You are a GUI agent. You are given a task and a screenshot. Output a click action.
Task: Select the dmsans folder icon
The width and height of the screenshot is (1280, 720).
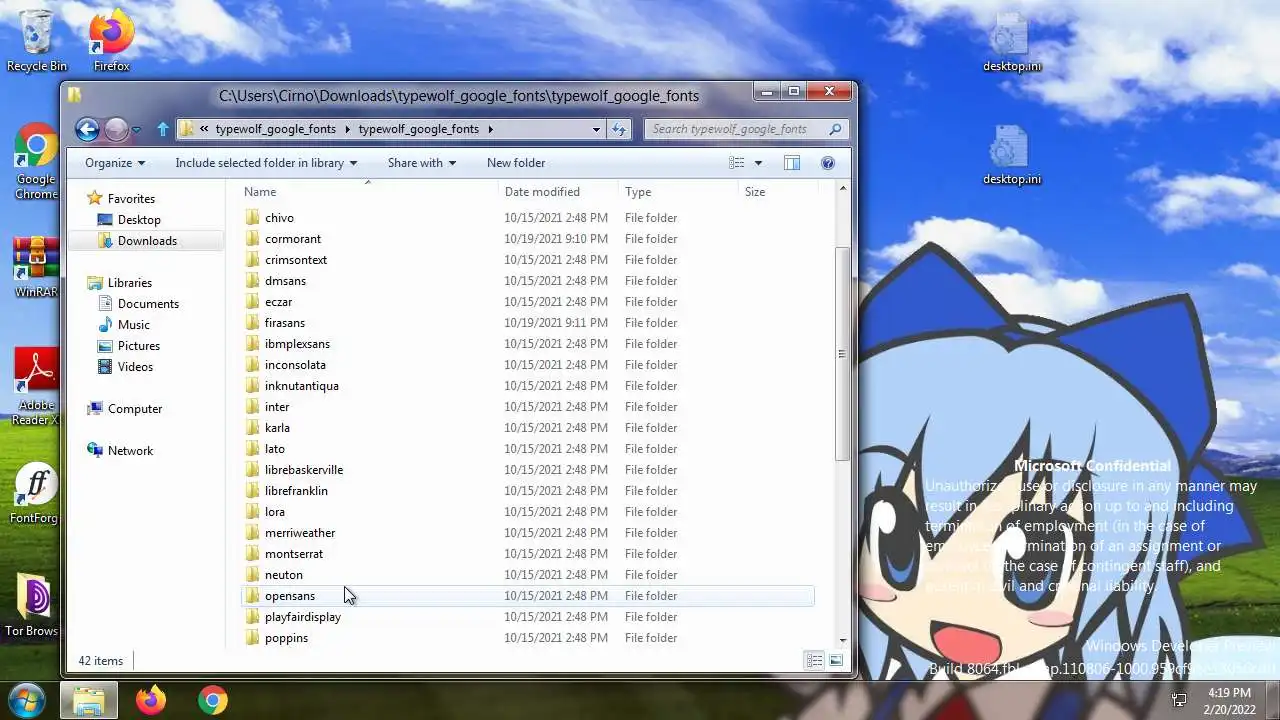point(252,281)
